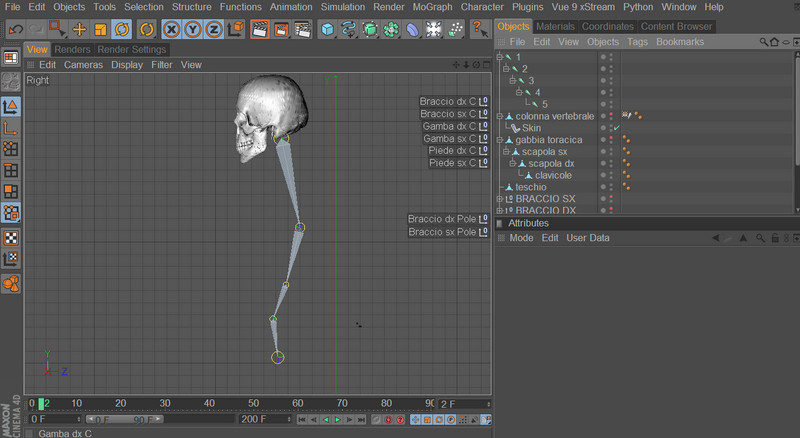
Task: Toggle Y axis lock
Action: [193, 29]
